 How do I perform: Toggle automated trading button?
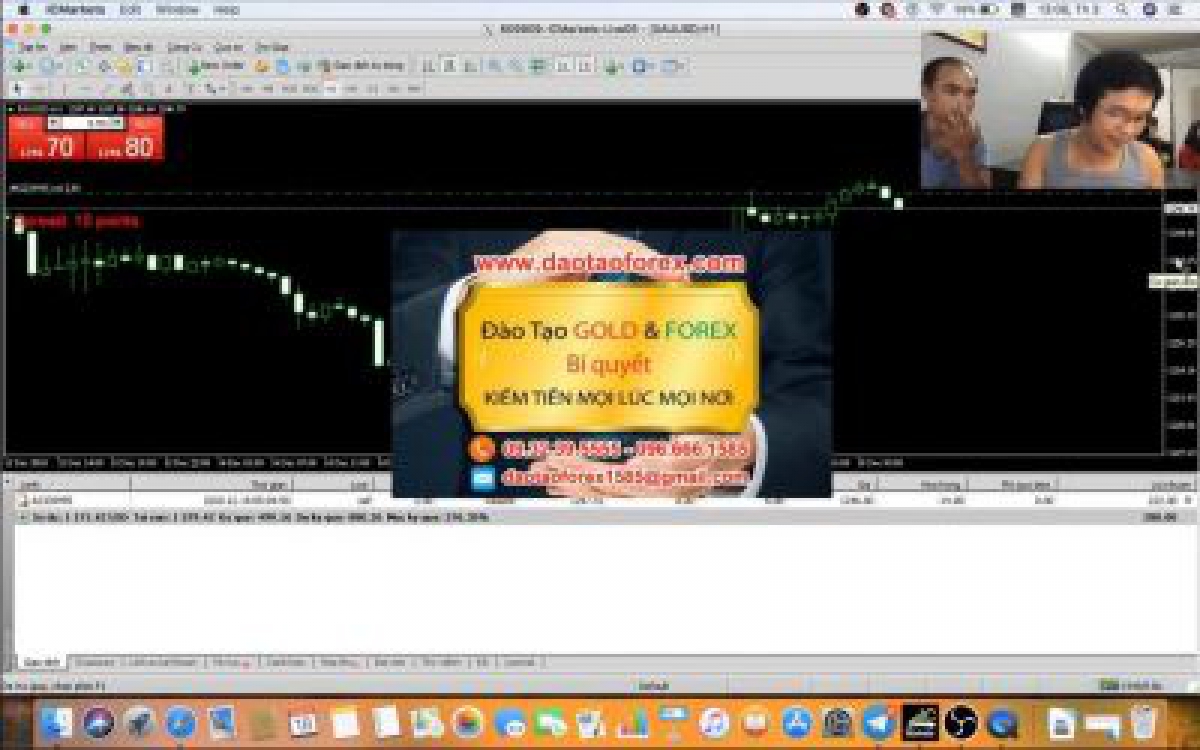click(x=361, y=66)
